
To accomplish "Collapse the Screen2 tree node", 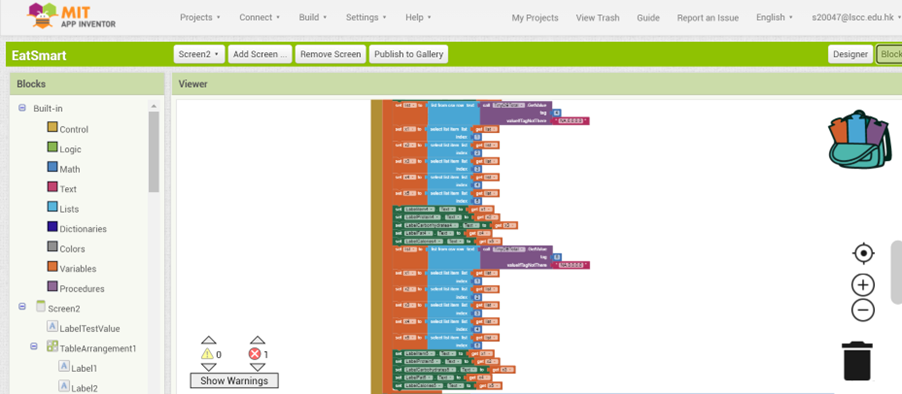I will tap(22, 308).
